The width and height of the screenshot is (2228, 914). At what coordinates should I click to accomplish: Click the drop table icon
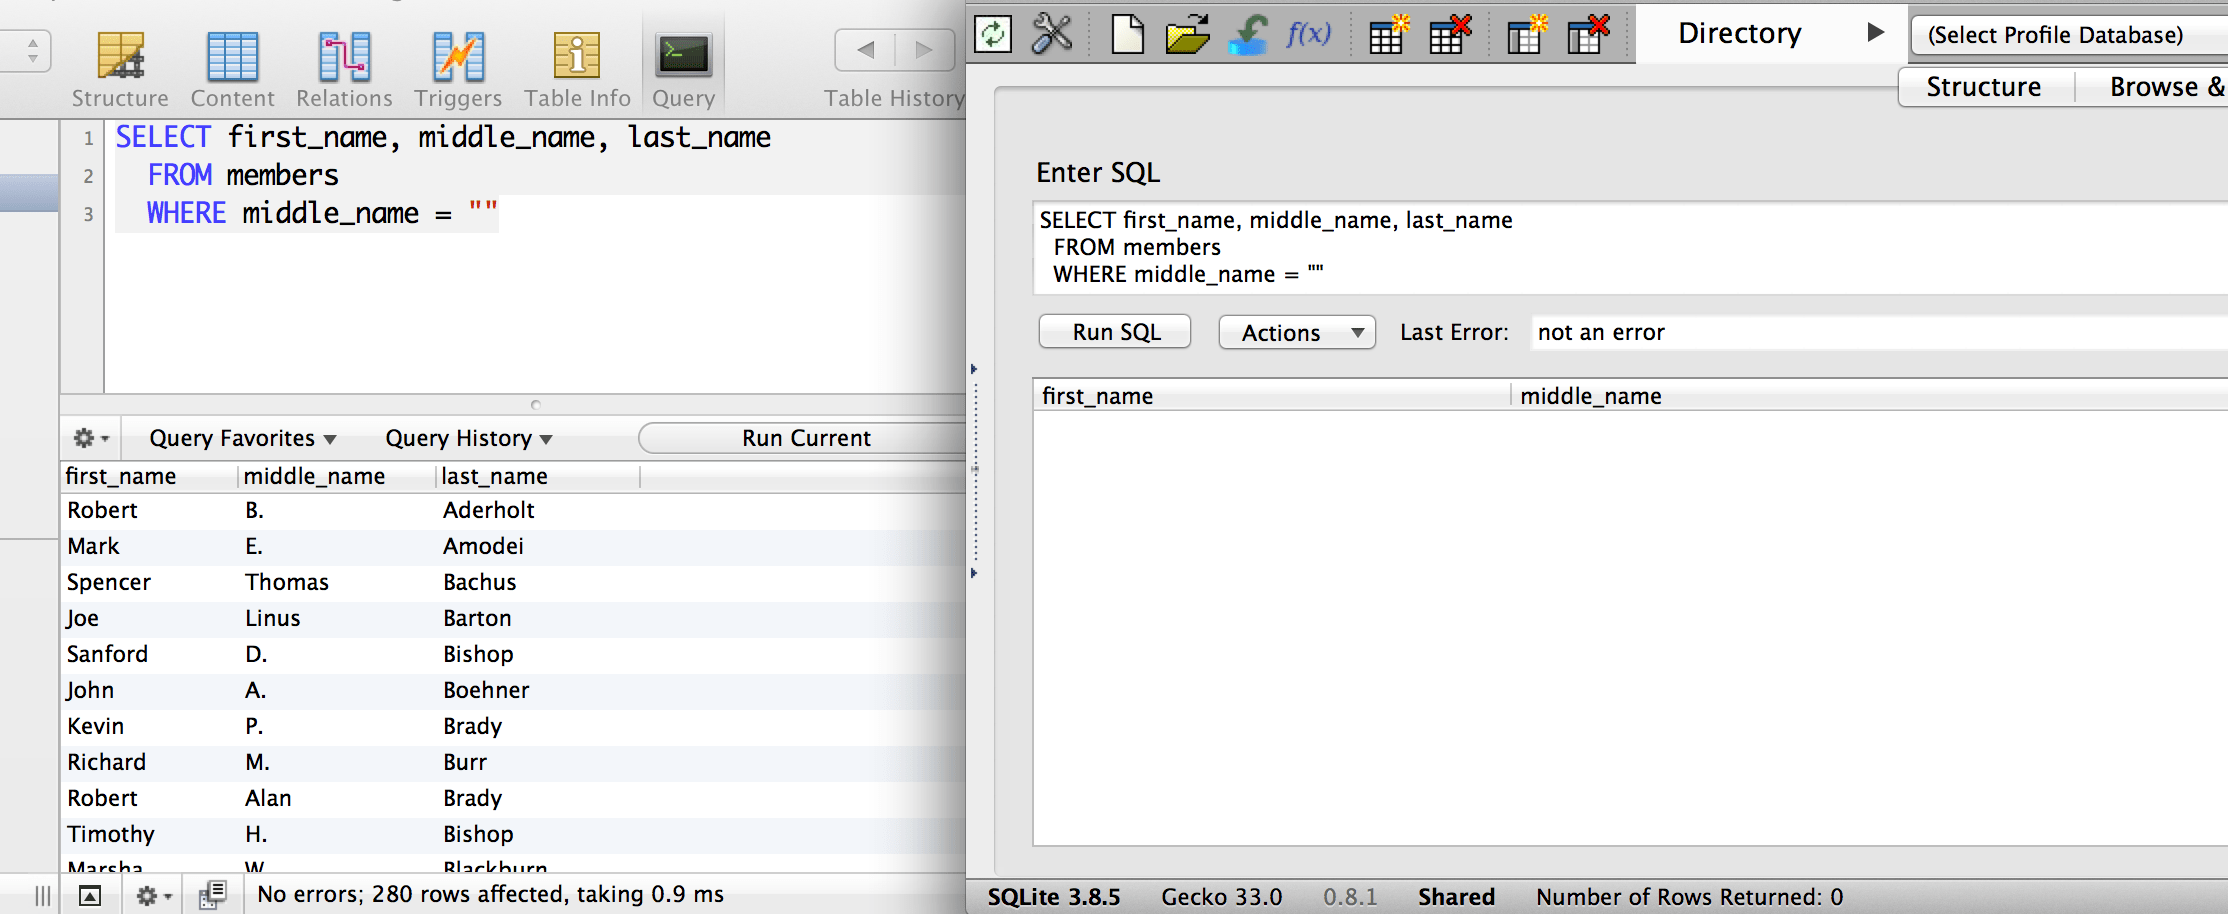pyautogui.click(x=1450, y=34)
